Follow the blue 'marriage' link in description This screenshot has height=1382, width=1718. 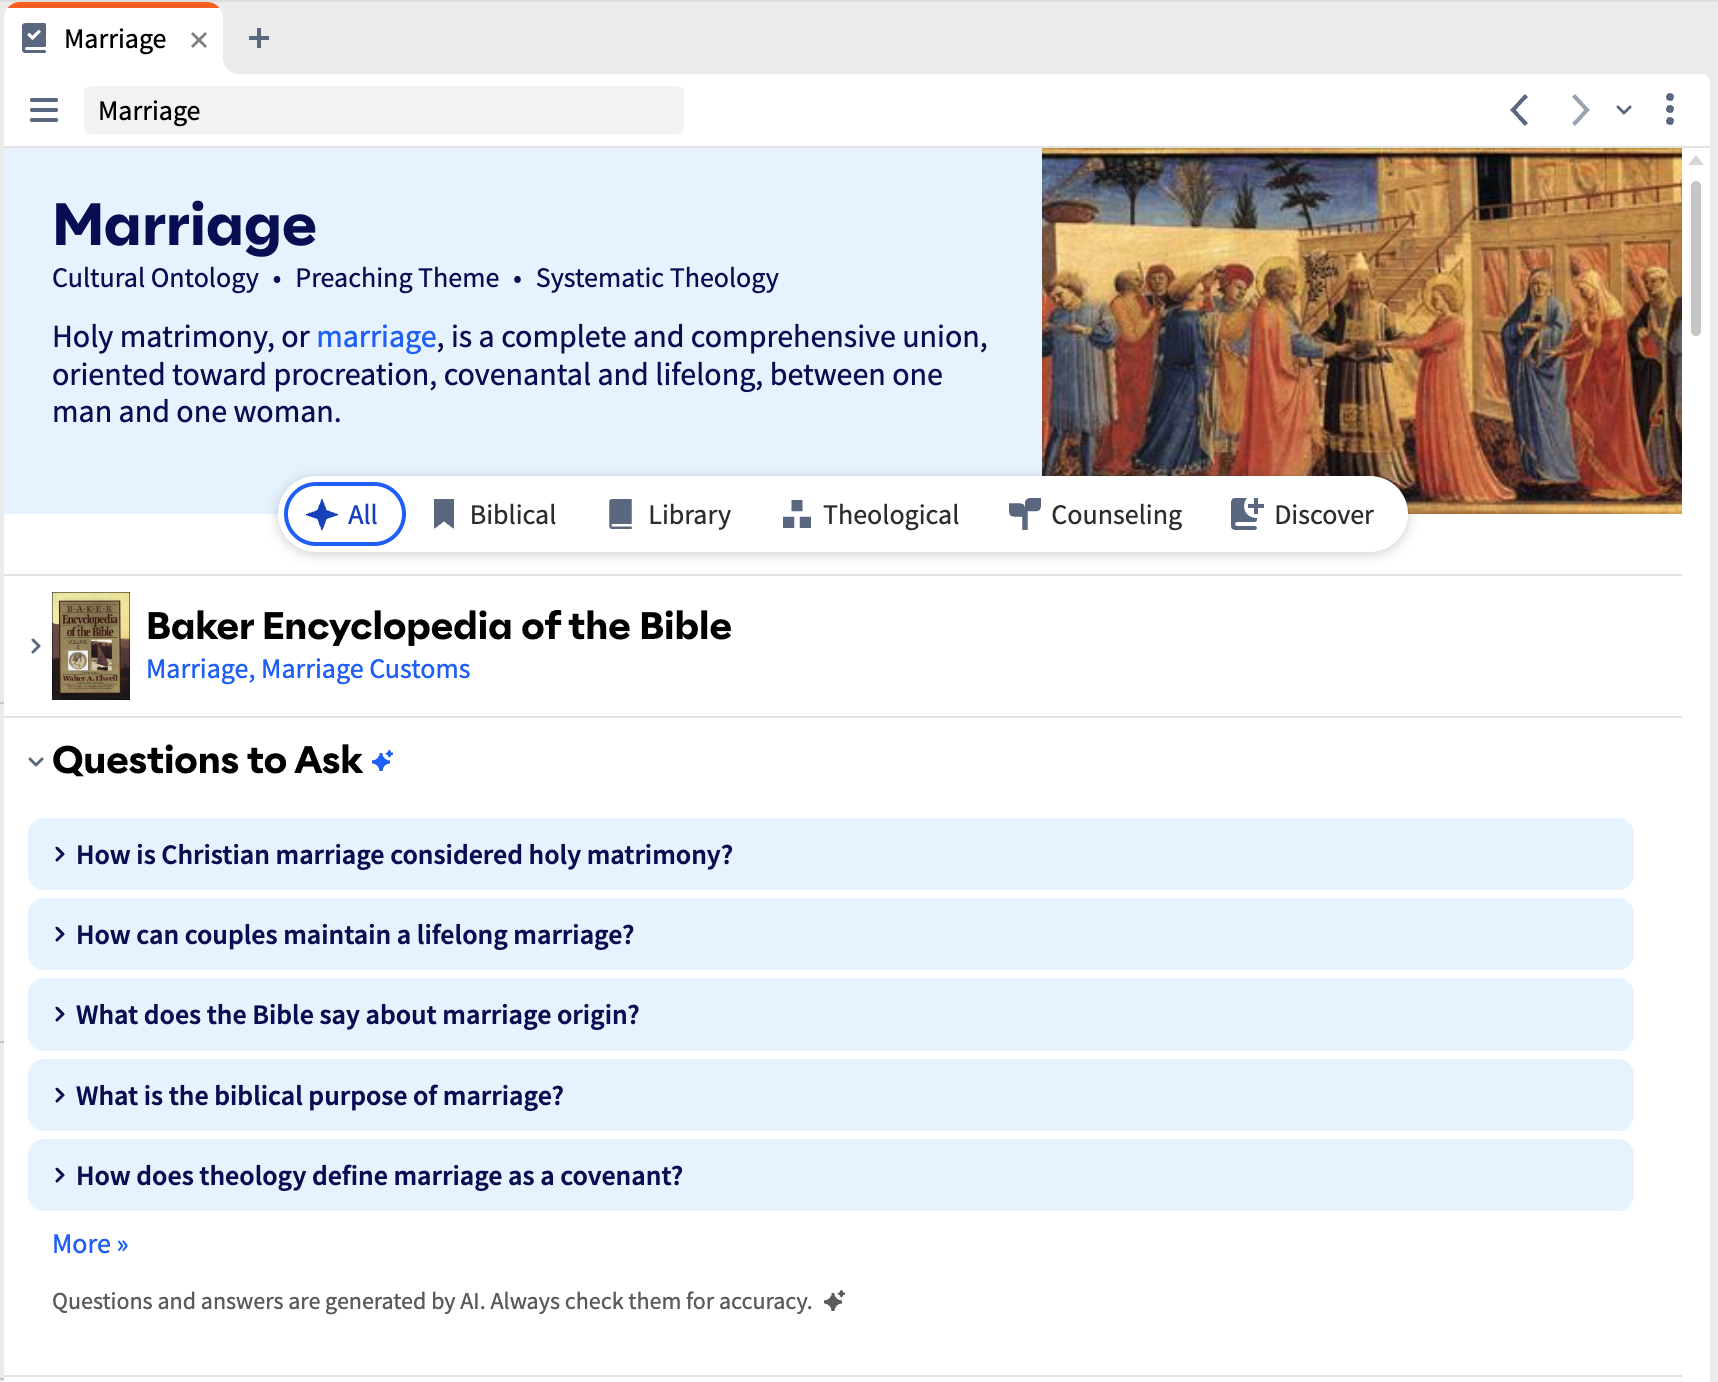click(x=377, y=337)
